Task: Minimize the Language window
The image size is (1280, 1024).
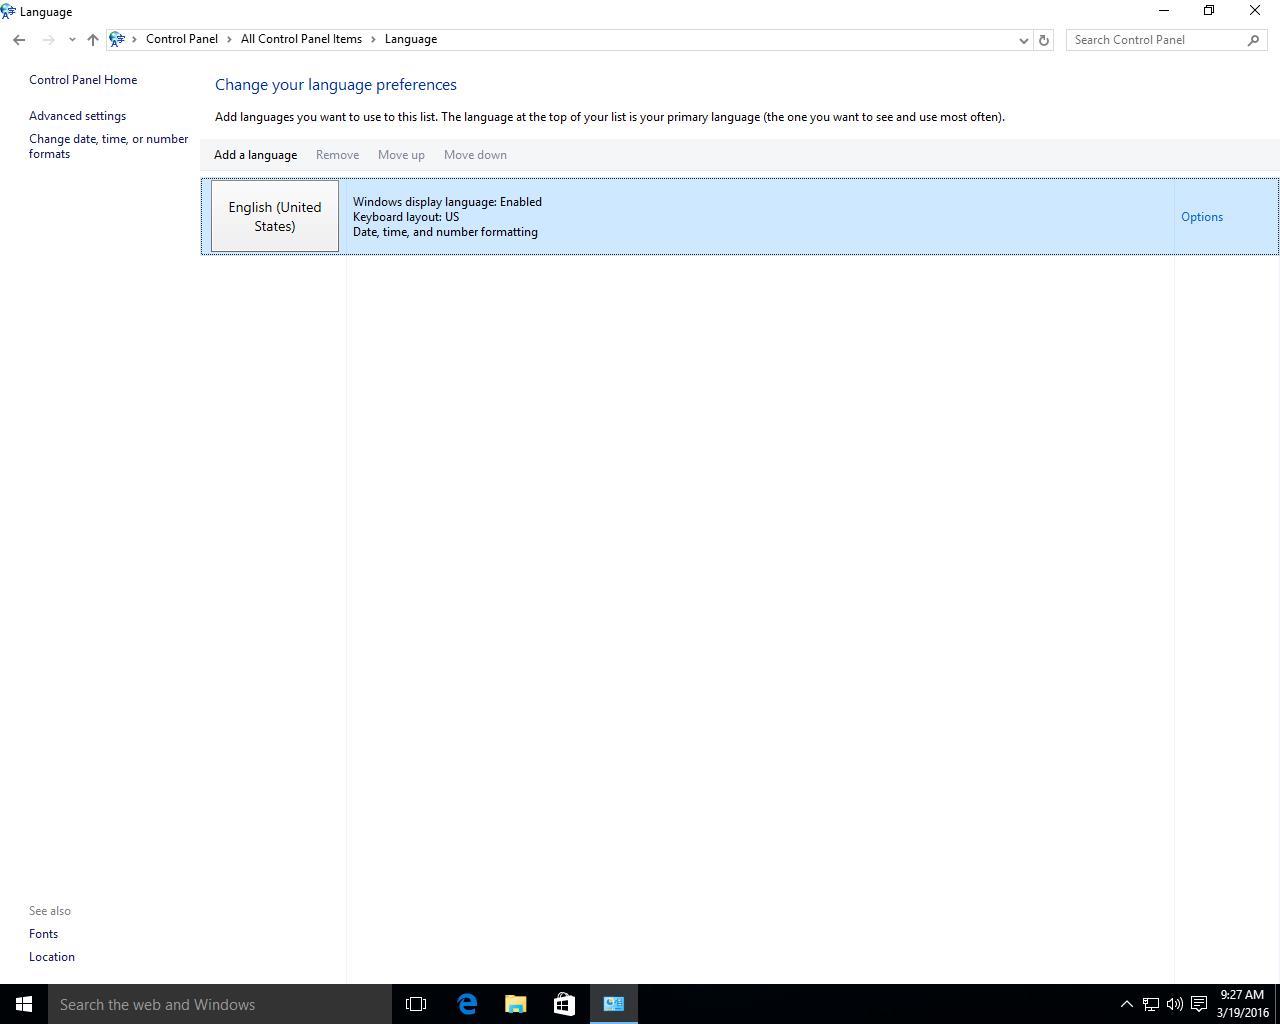Action: click(1163, 11)
